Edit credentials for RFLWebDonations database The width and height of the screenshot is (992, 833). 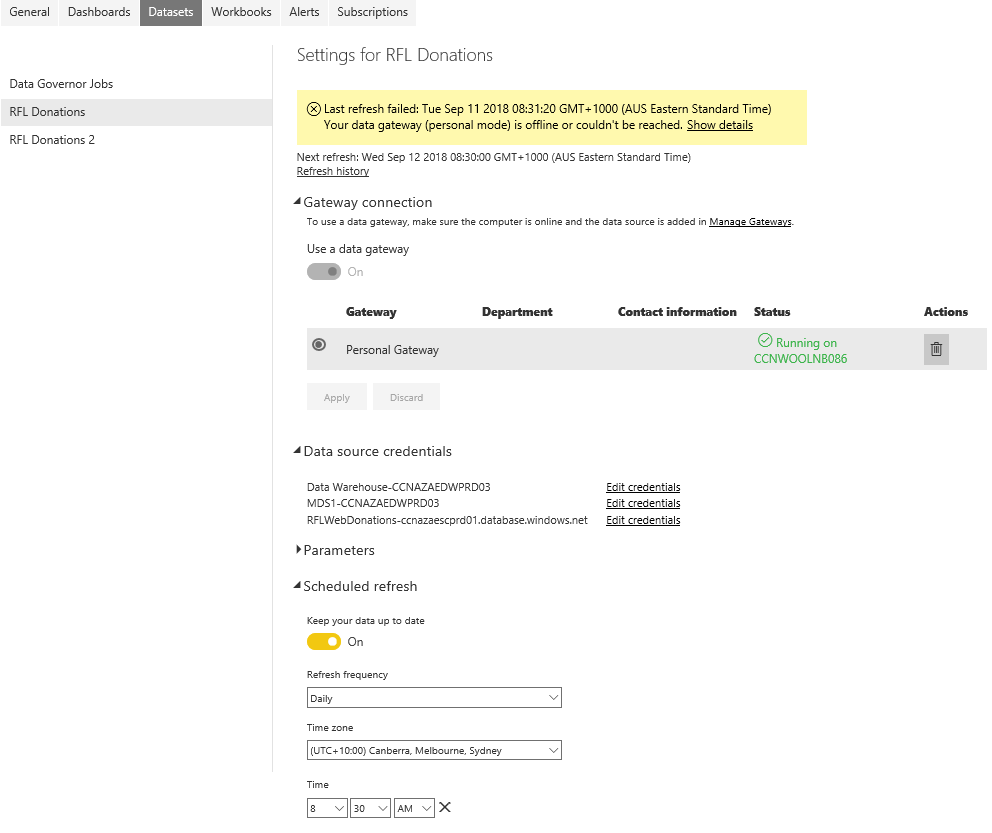click(643, 520)
